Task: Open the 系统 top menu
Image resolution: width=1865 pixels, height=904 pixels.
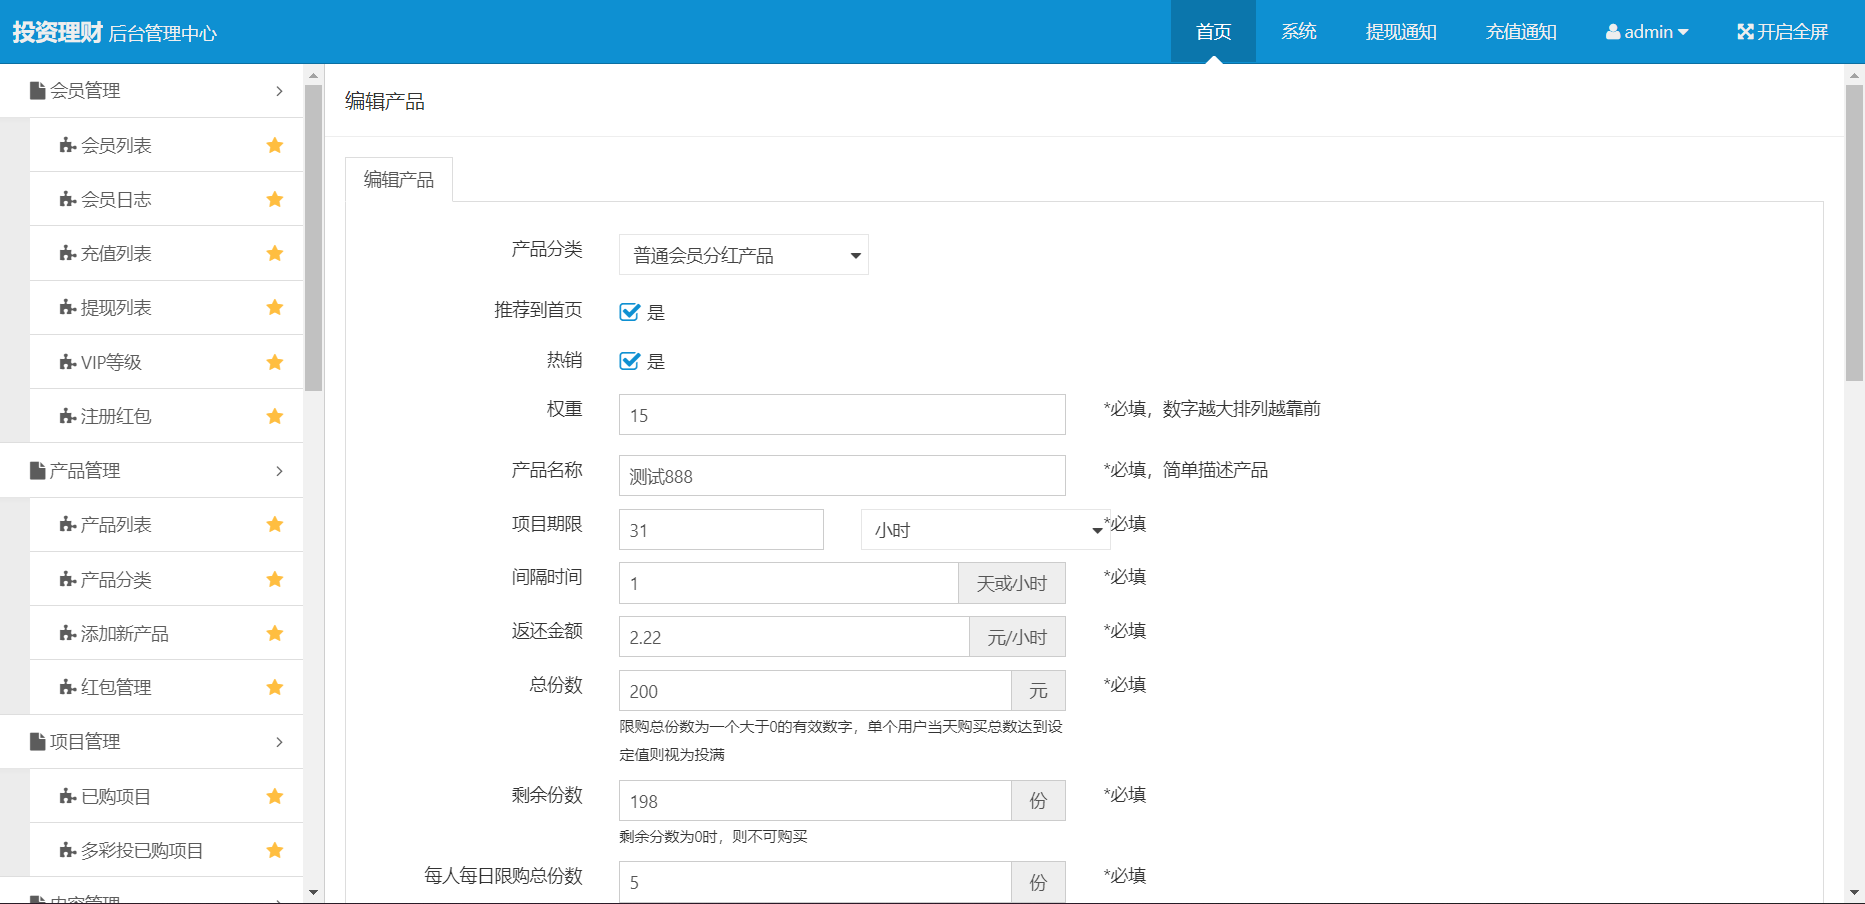Action: point(1298,32)
